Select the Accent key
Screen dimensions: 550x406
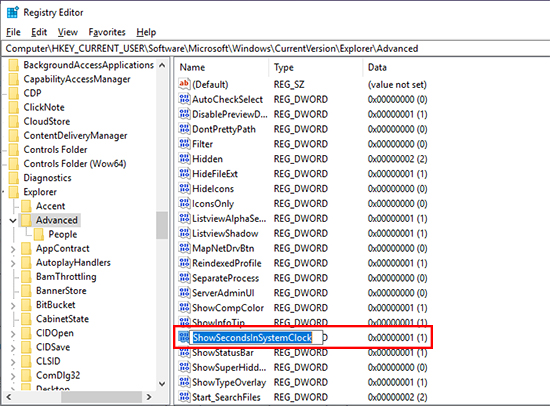(51, 206)
